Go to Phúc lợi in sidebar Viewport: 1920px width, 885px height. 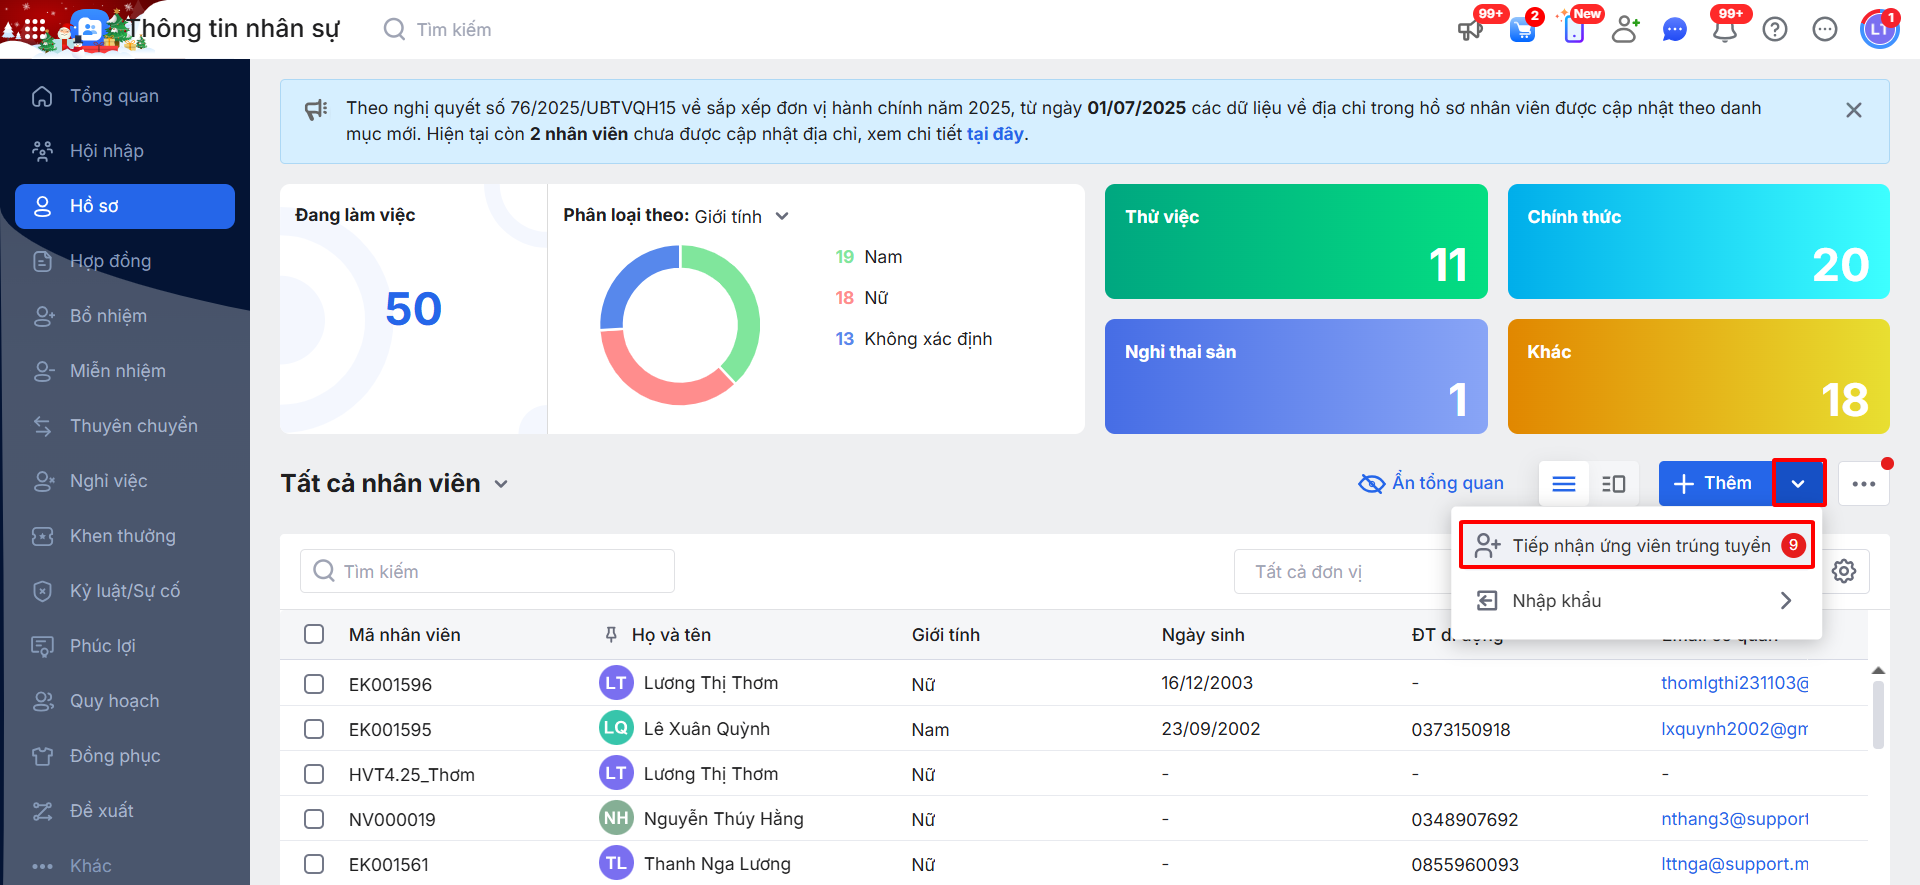click(125, 646)
